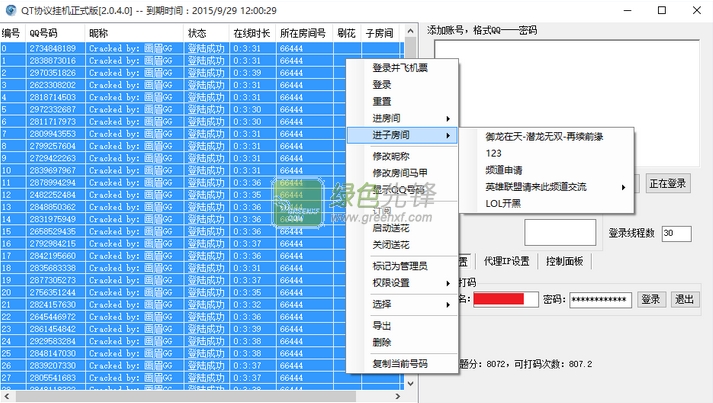Sort by the QQ号码 column header

click(x=55, y=33)
